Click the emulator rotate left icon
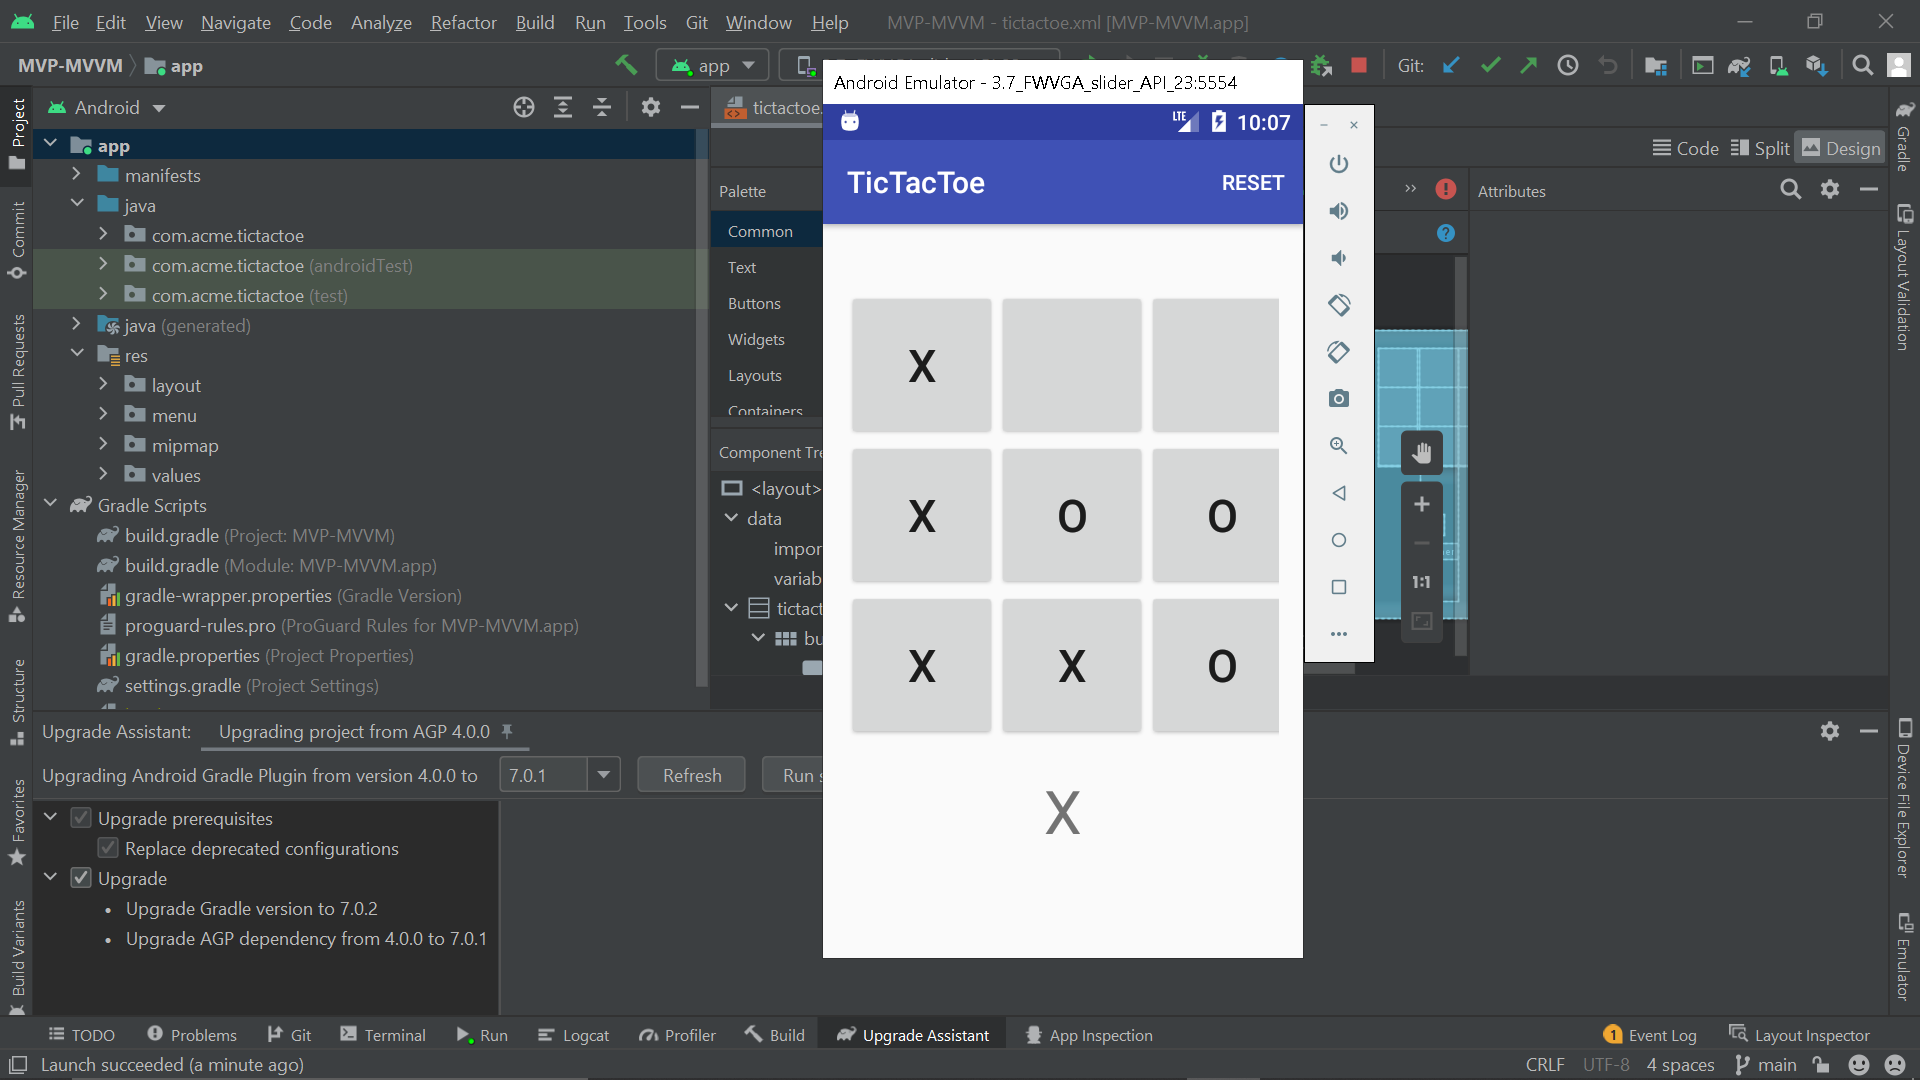This screenshot has height=1080, width=1920. coord(1339,305)
